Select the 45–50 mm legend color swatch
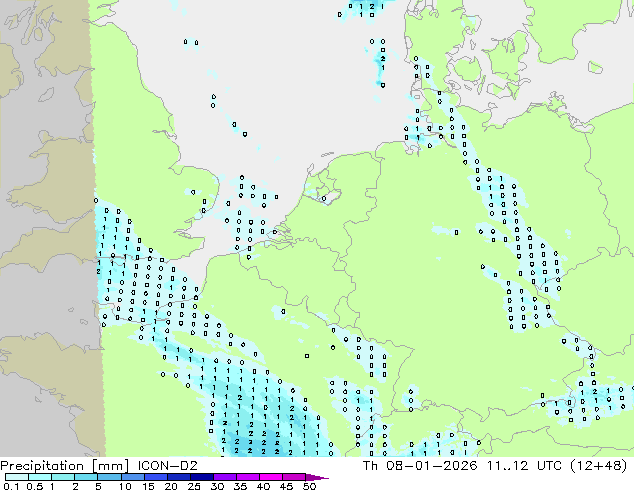Image resolution: width=634 pixels, height=490 pixels. (294, 477)
